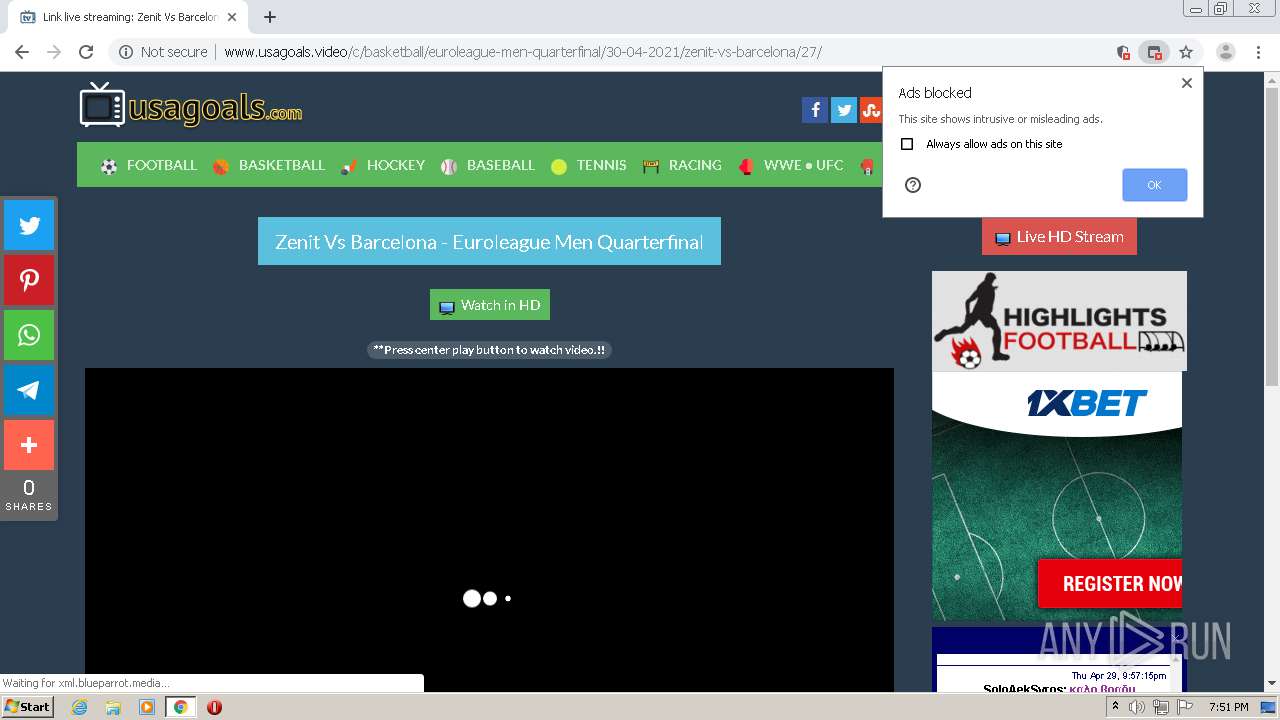Click REGISTER NOW on 1XBET ad

[1112, 584]
